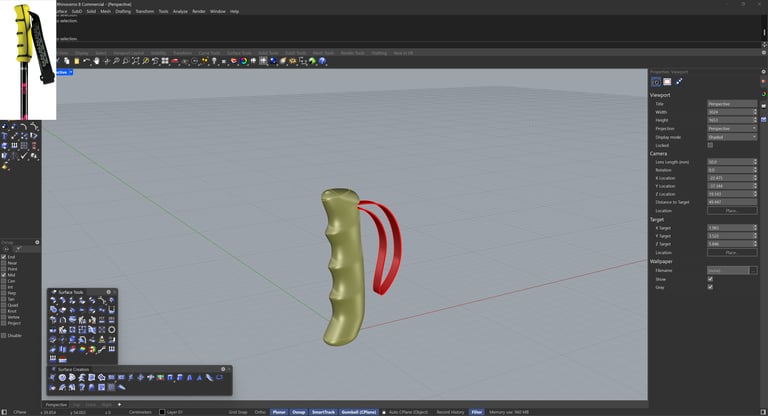The height and width of the screenshot is (416, 768).
Task: Click the red car view icon
Action: pyautogui.click(x=175, y=61)
